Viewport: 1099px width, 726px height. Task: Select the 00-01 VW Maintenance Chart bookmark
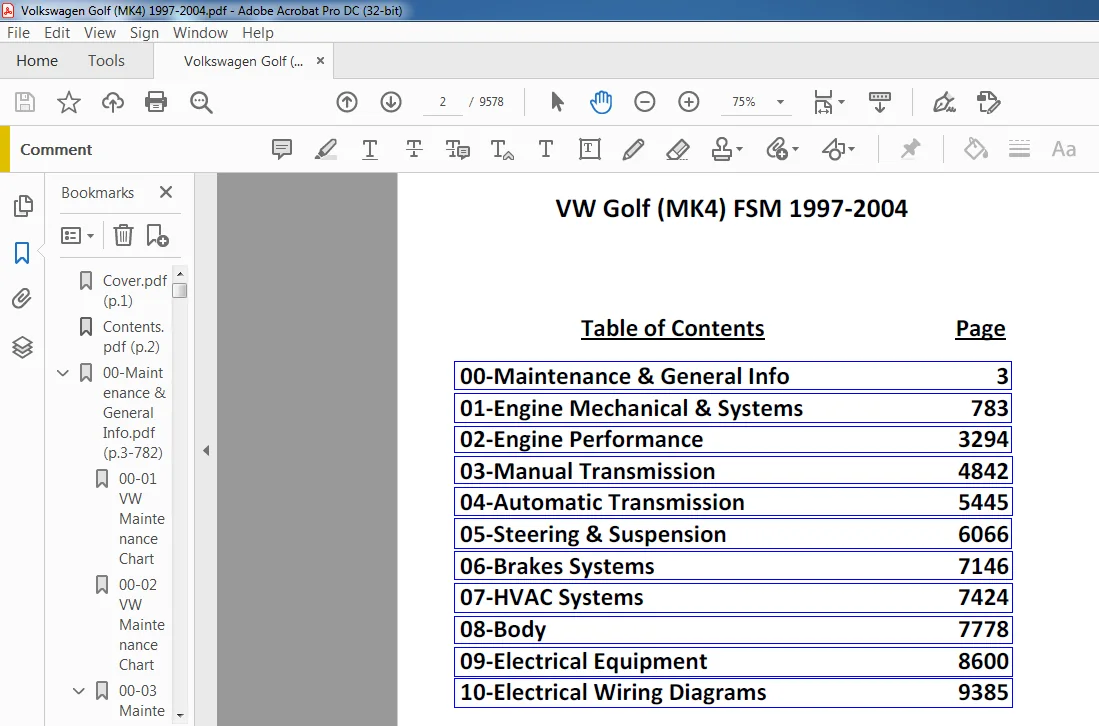[x=142, y=519]
